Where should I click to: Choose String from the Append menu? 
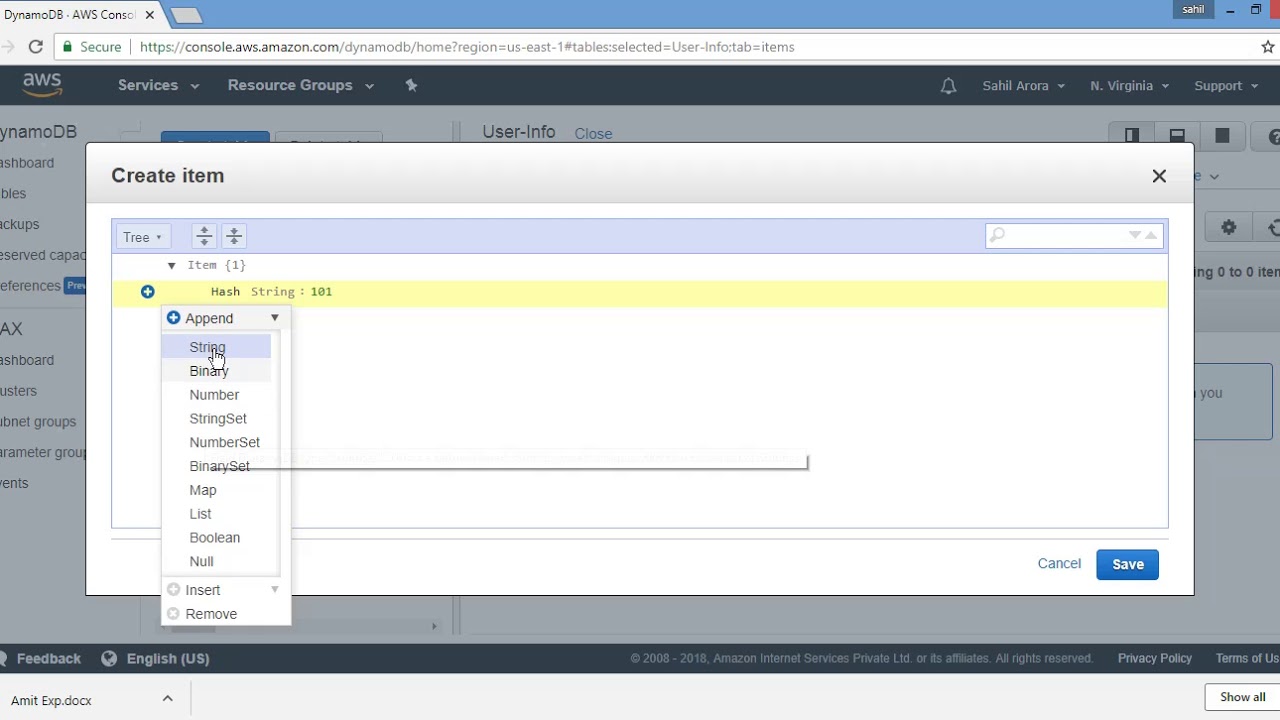pyautogui.click(x=216, y=347)
